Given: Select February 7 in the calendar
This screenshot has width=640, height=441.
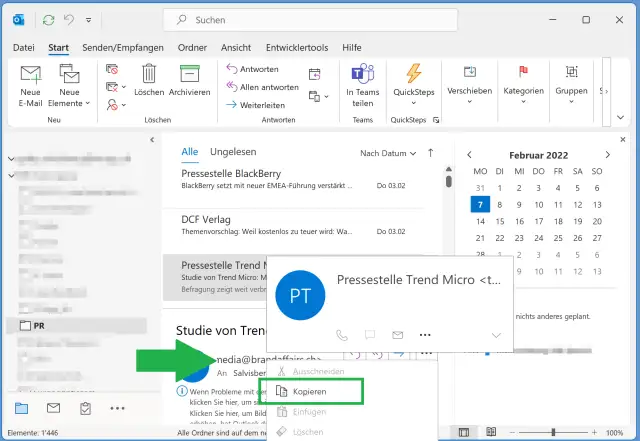Looking at the screenshot, I should [x=480, y=204].
